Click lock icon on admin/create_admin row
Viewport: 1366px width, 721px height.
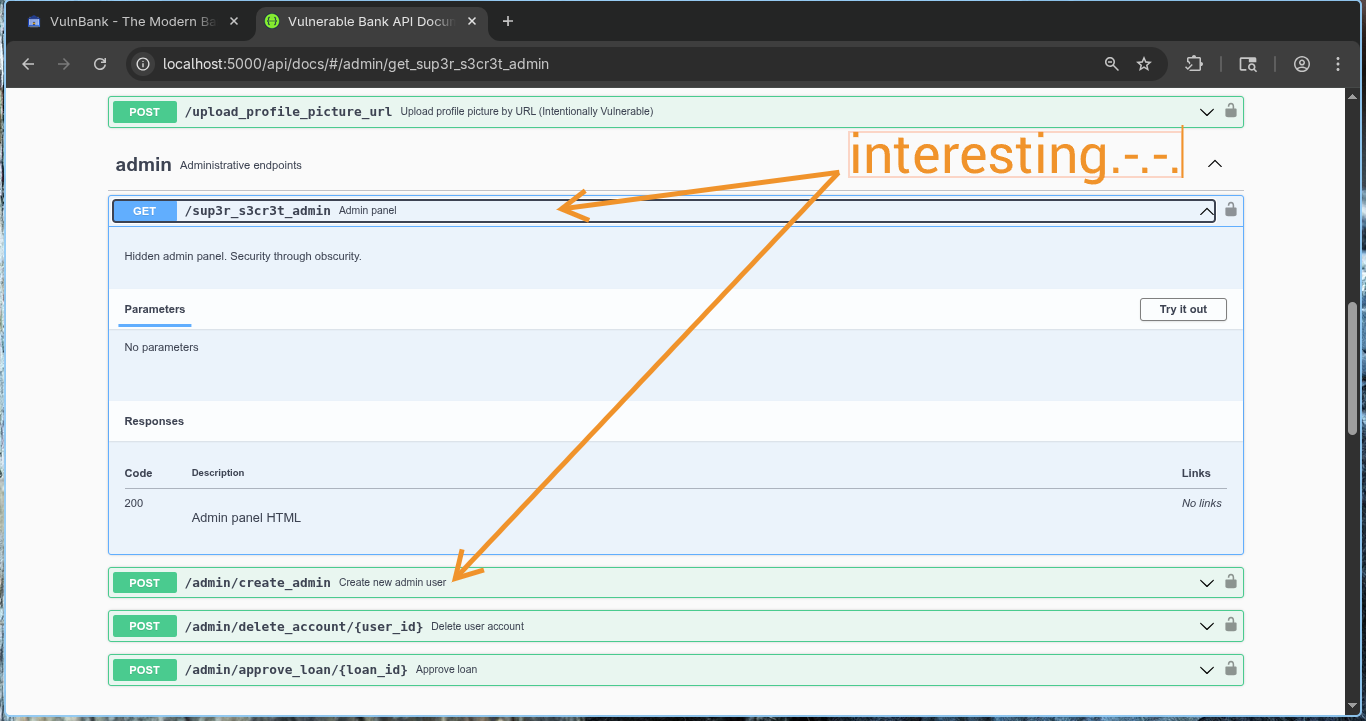point(1231,581)
